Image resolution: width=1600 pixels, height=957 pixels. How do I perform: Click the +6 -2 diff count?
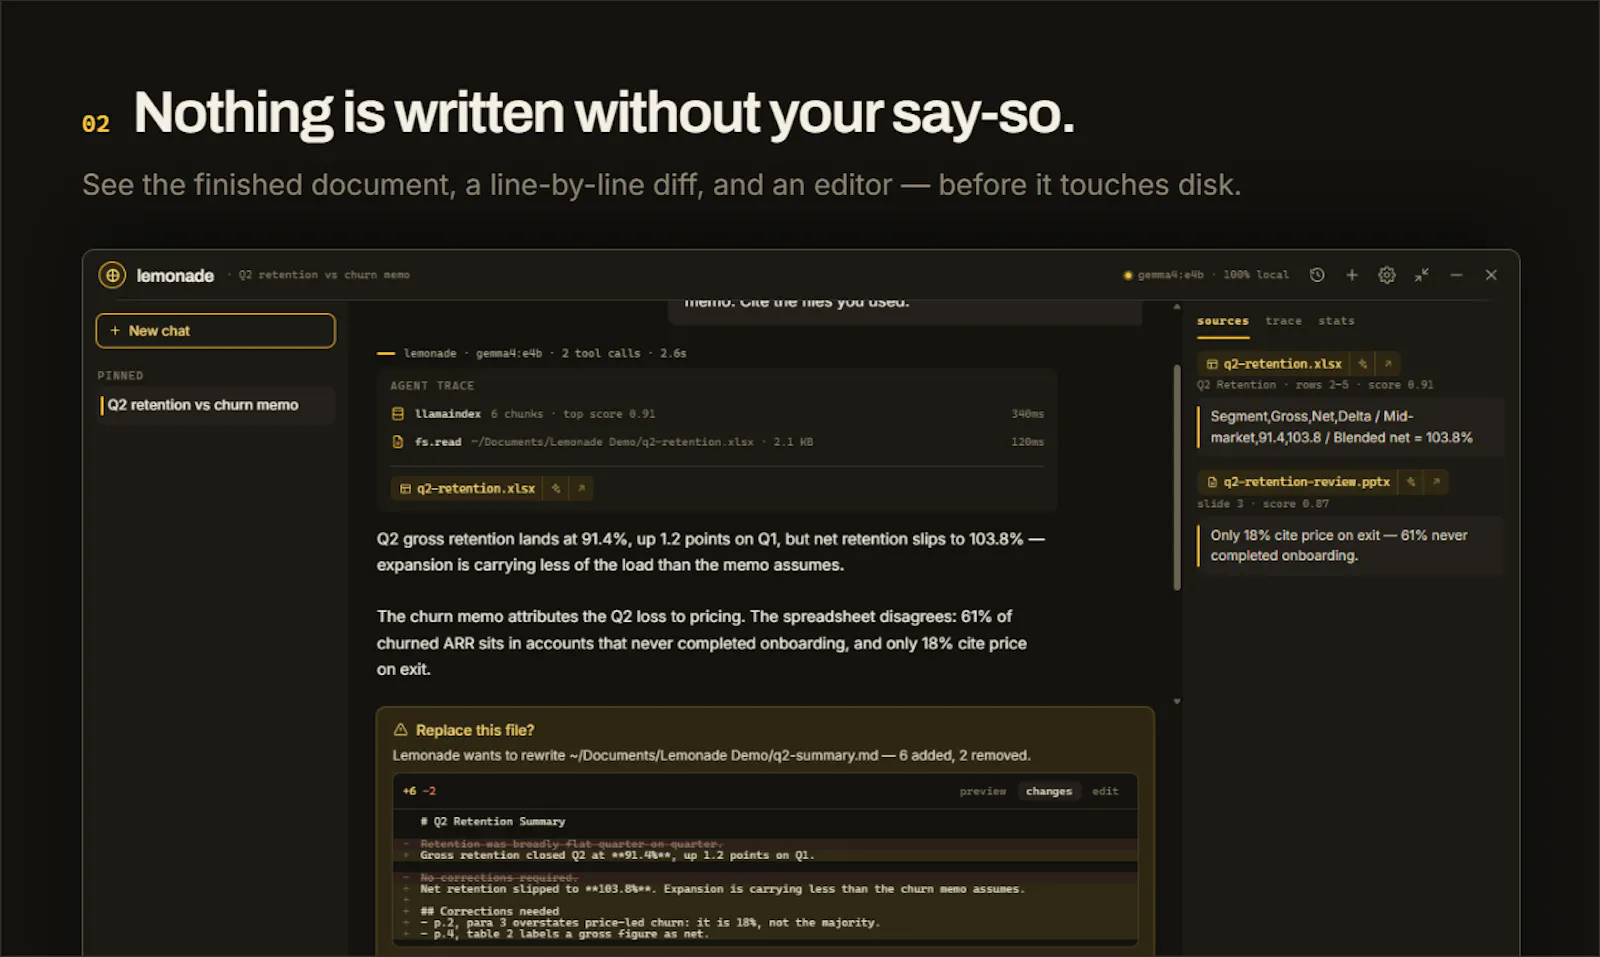419,791
